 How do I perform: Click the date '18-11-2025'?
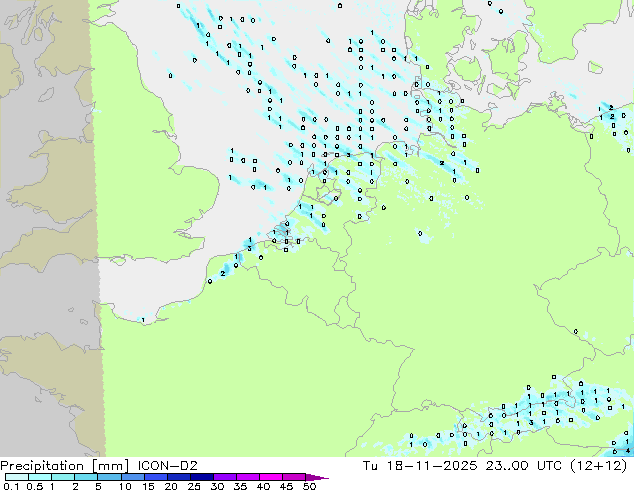pos(432,466)
